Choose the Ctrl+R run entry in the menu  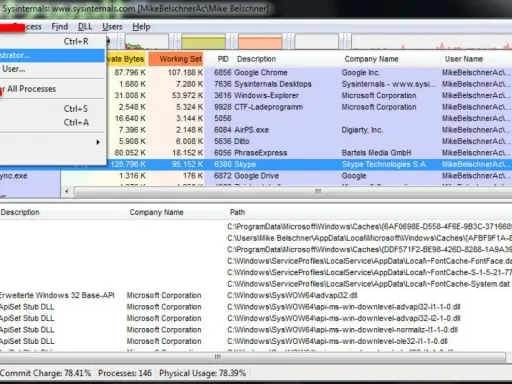click(x=52, y=41)
